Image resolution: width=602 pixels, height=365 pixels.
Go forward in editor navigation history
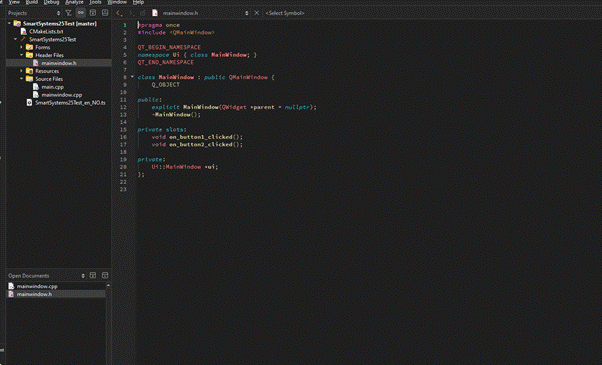[131, 13]
